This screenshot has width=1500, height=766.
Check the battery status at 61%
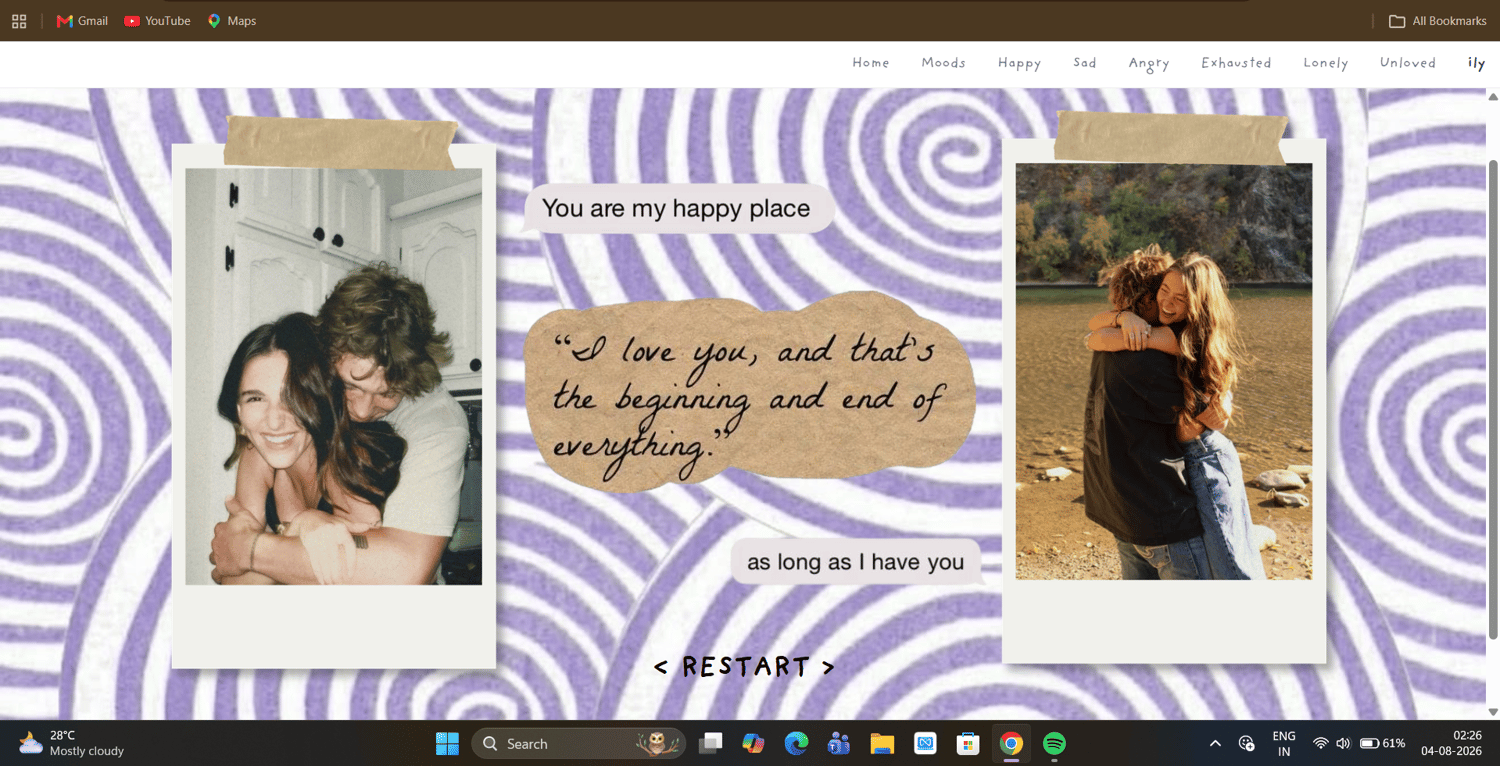click(1382, 743)
